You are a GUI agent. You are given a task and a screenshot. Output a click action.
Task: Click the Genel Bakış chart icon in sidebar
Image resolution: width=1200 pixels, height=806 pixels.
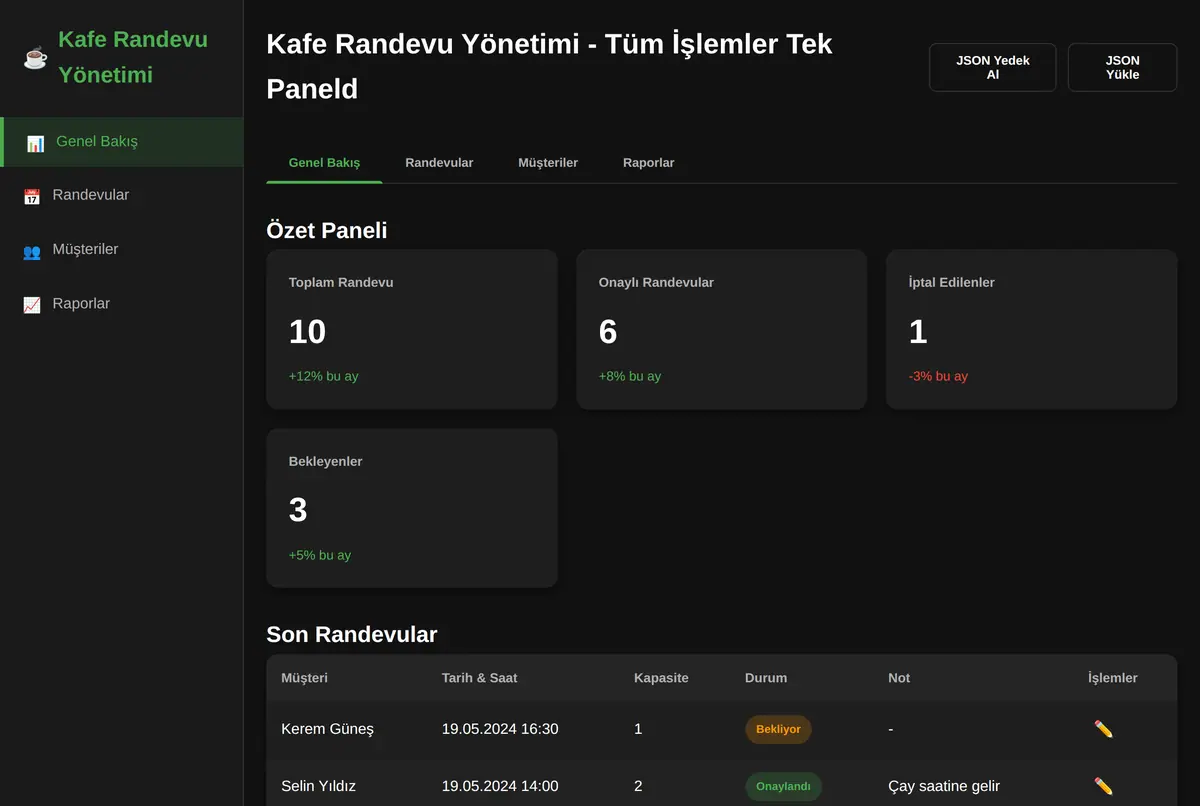click(35, 143)
